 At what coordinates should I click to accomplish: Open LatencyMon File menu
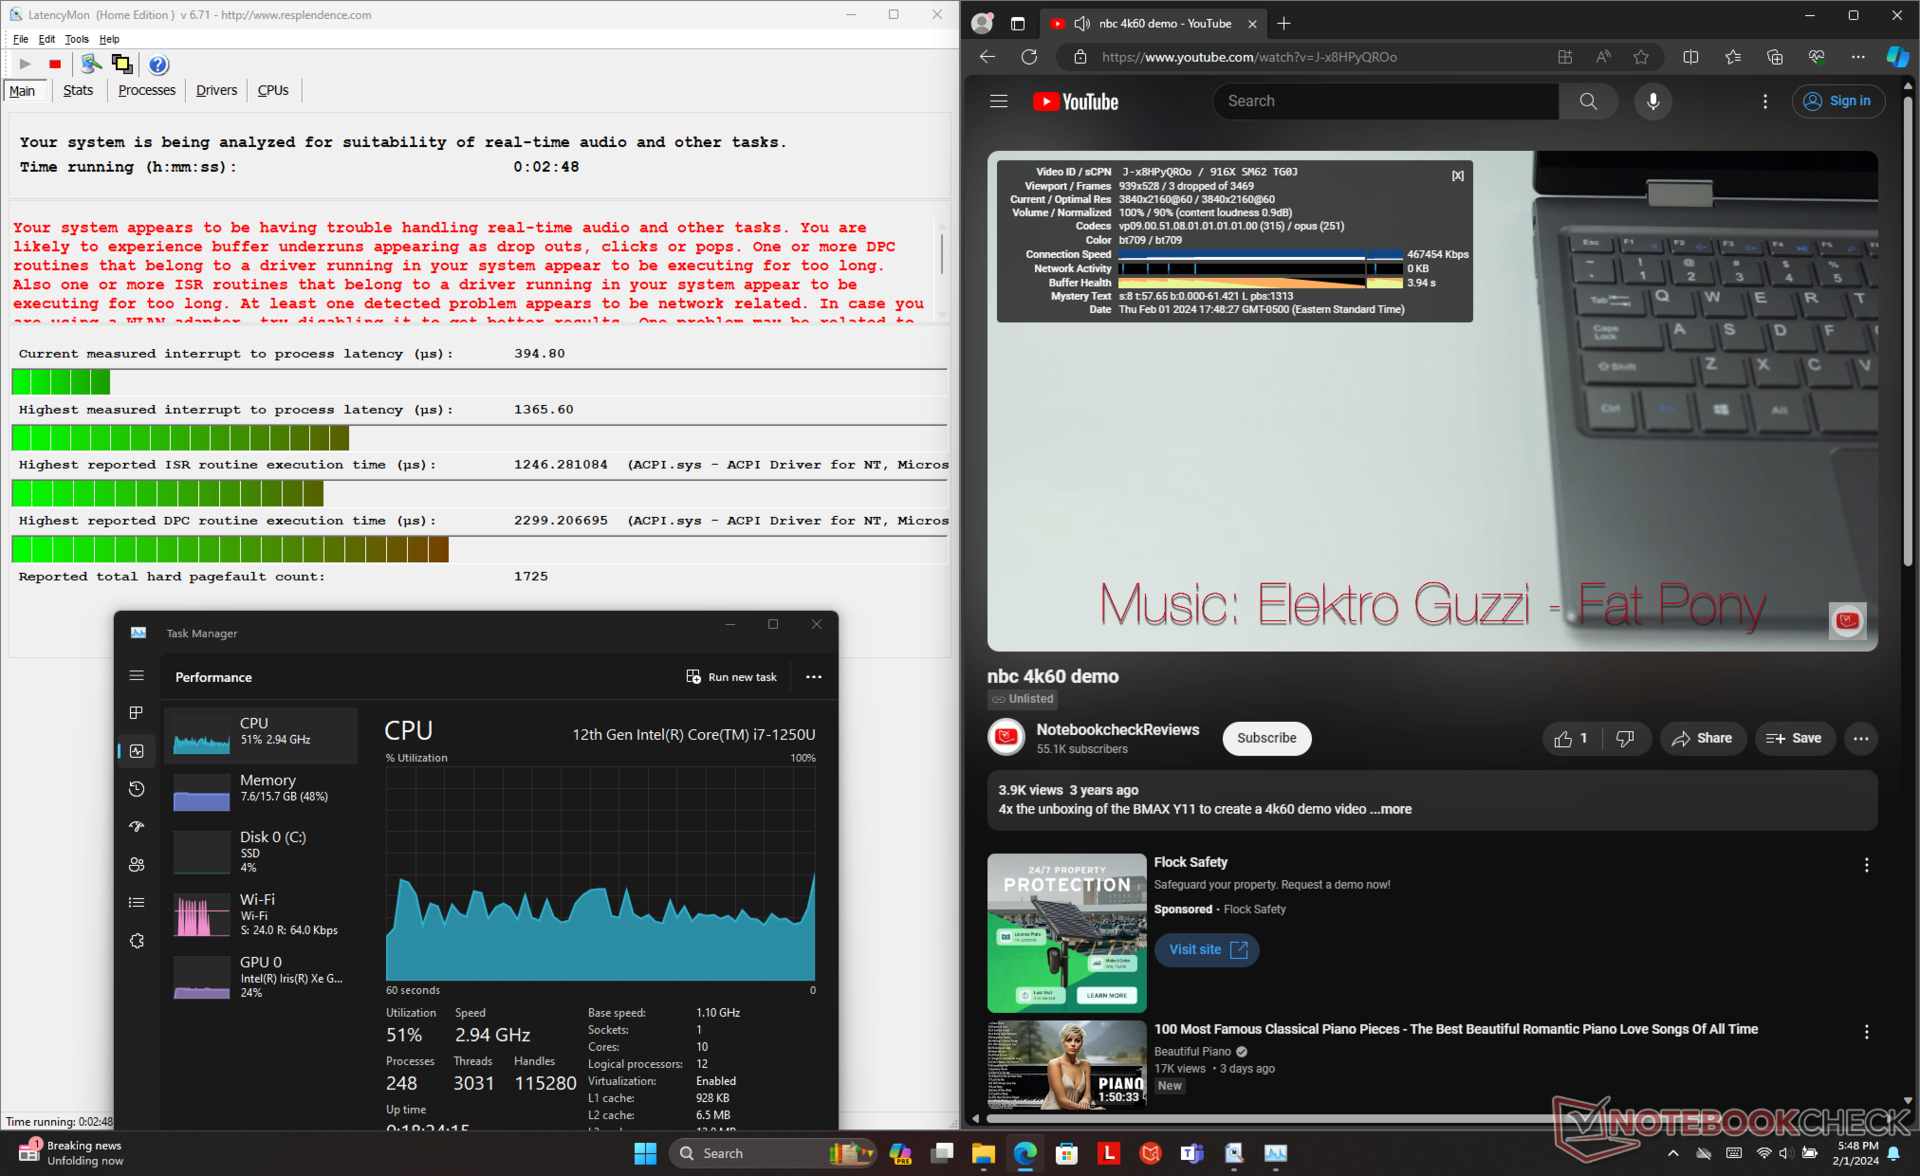point(21,39)
